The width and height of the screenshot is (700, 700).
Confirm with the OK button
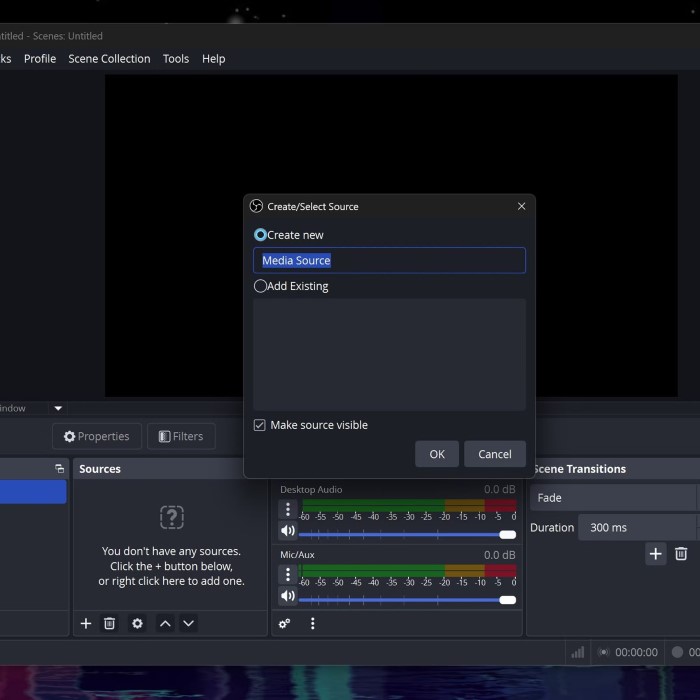tap(437, 454)
